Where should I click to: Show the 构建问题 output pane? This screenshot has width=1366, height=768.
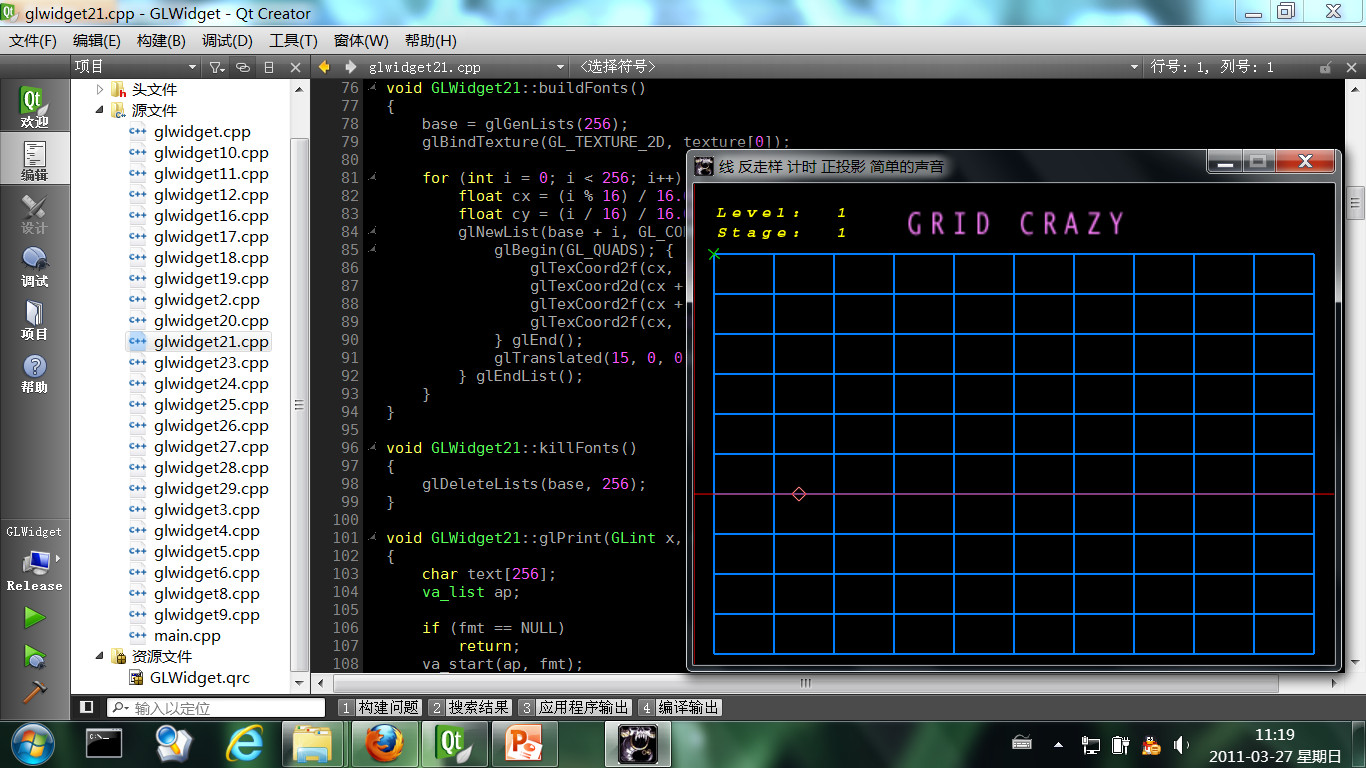(379, 707)
